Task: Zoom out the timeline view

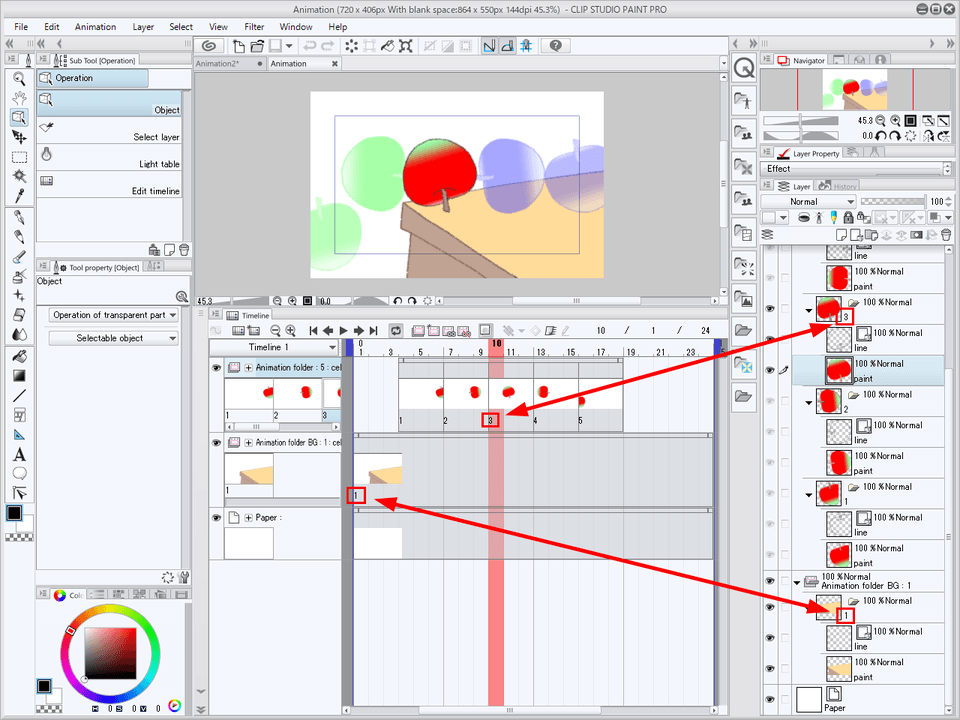Action: tap(275, 331)
